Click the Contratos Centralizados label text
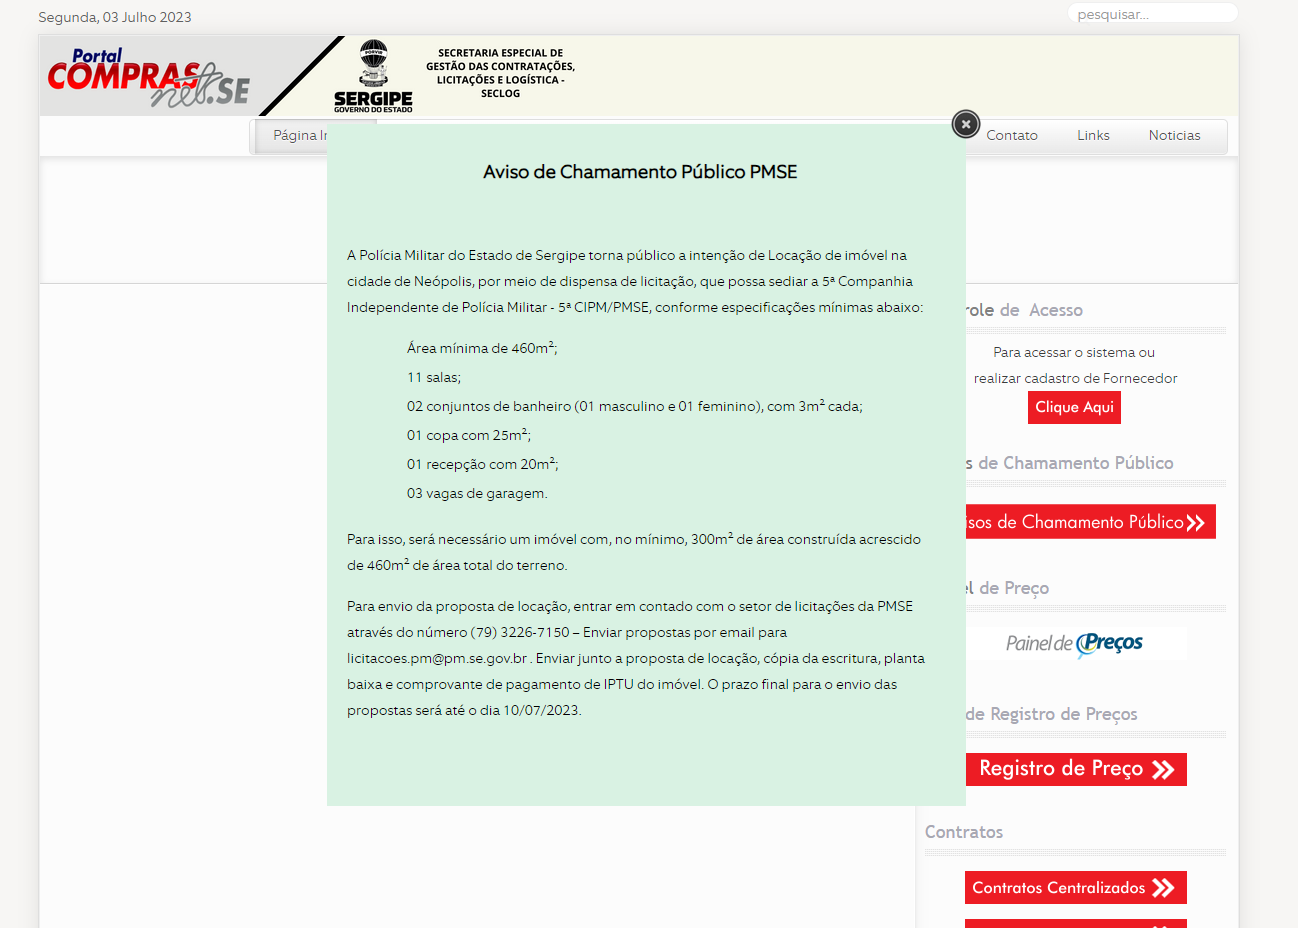This screenshot has height=928, width=1298. click(1058, 888)
